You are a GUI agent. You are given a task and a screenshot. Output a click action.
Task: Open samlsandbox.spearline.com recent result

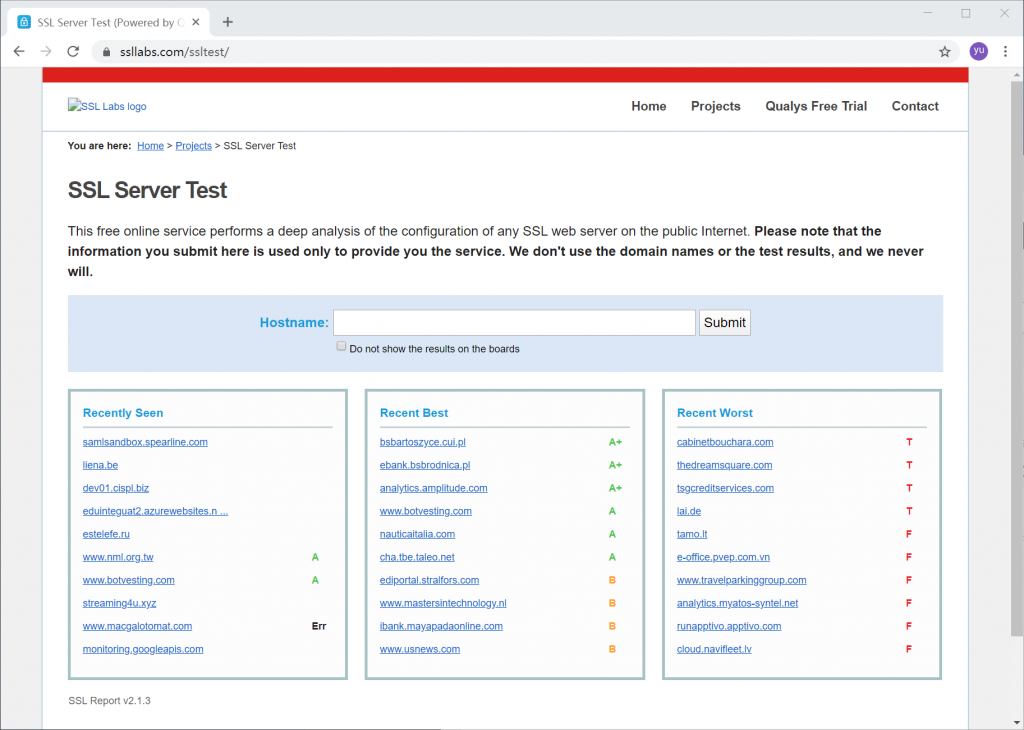pos(145,442)
